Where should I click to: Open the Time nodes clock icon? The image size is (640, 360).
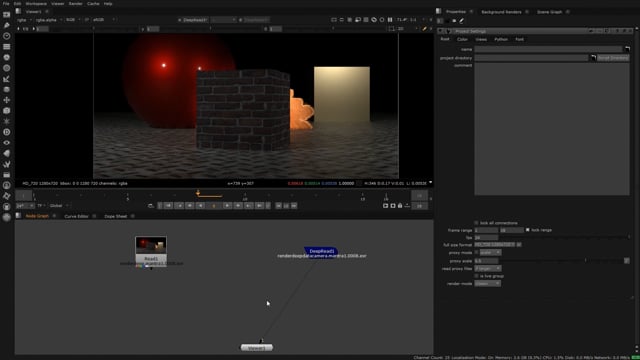(x=7, y=36)
